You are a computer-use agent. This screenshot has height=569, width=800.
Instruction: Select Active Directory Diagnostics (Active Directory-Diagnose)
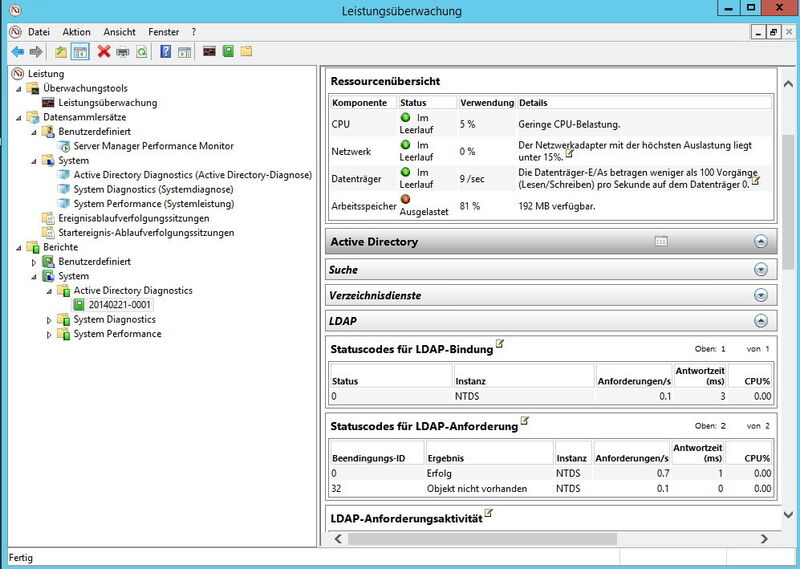click(192, 175)
